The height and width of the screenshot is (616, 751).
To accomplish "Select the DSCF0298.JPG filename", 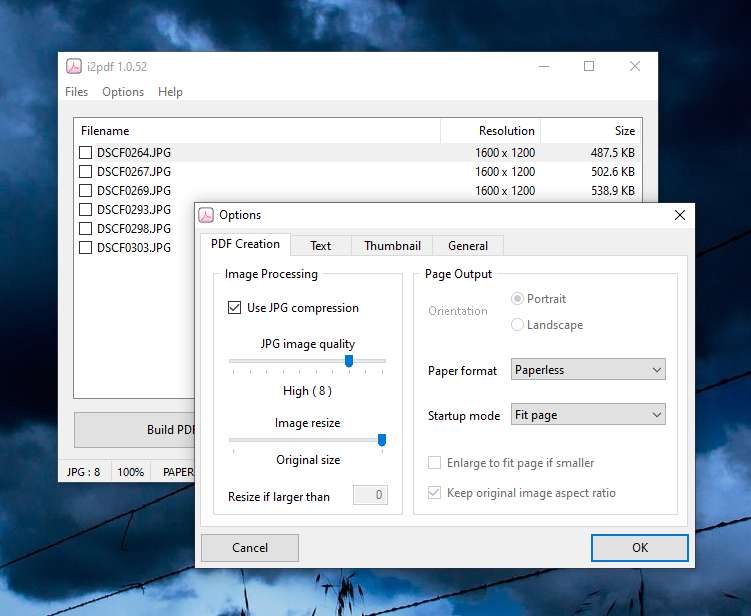I will click(134, 228).
